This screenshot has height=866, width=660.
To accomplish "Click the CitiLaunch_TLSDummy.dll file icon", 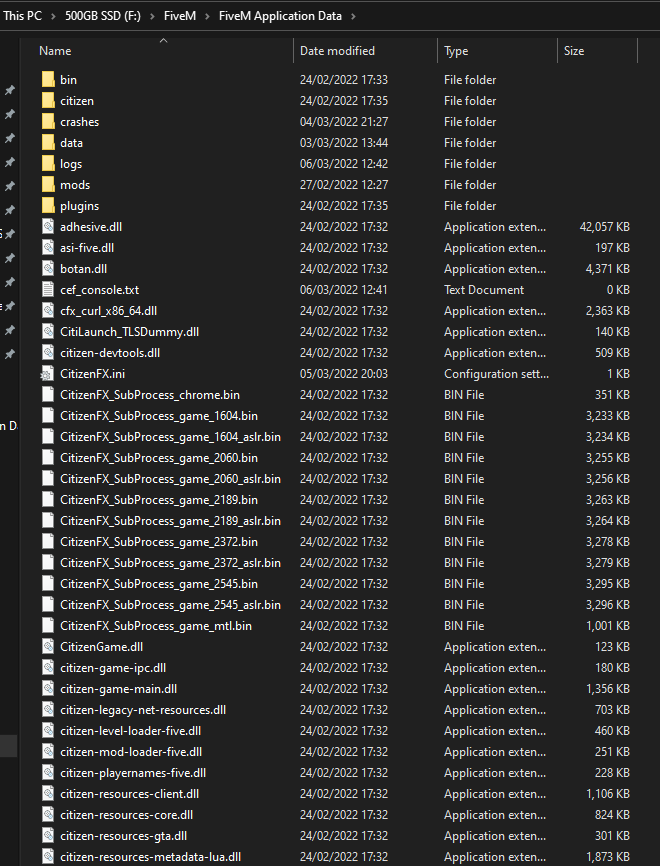I will (x=48, y=331).
